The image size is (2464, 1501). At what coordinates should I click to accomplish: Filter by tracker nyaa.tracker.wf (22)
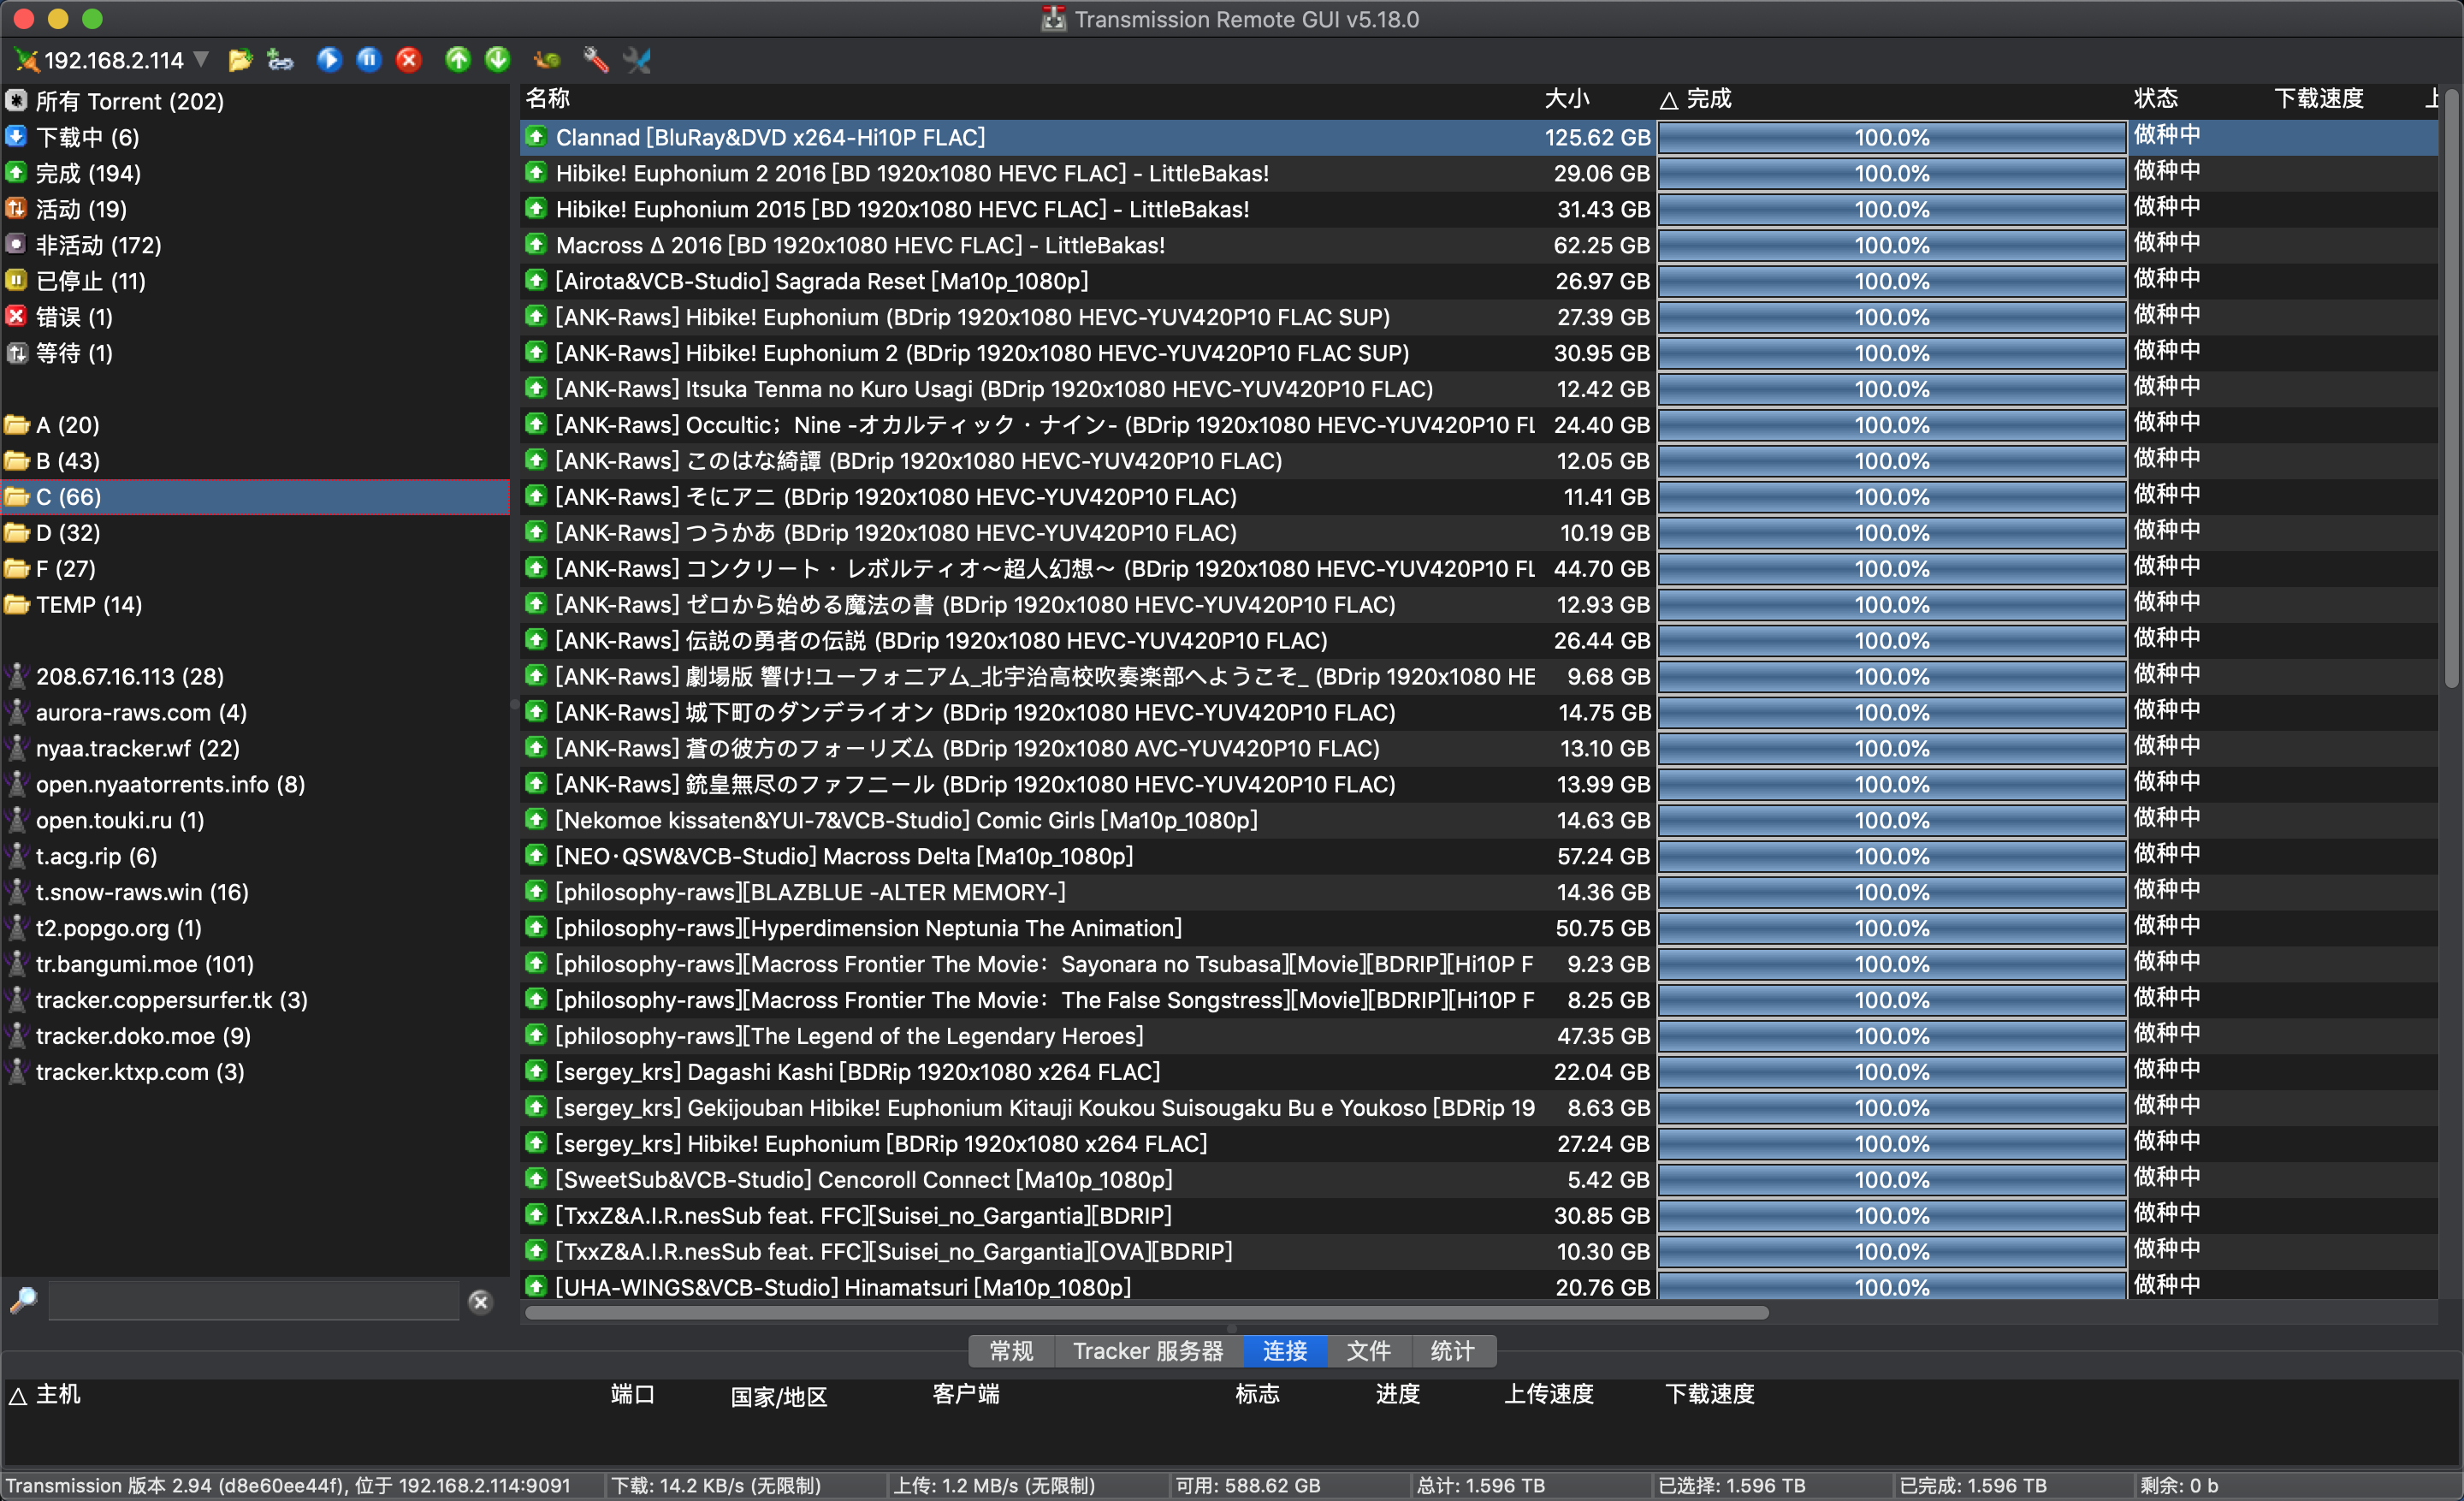click(x=138, y=749)
